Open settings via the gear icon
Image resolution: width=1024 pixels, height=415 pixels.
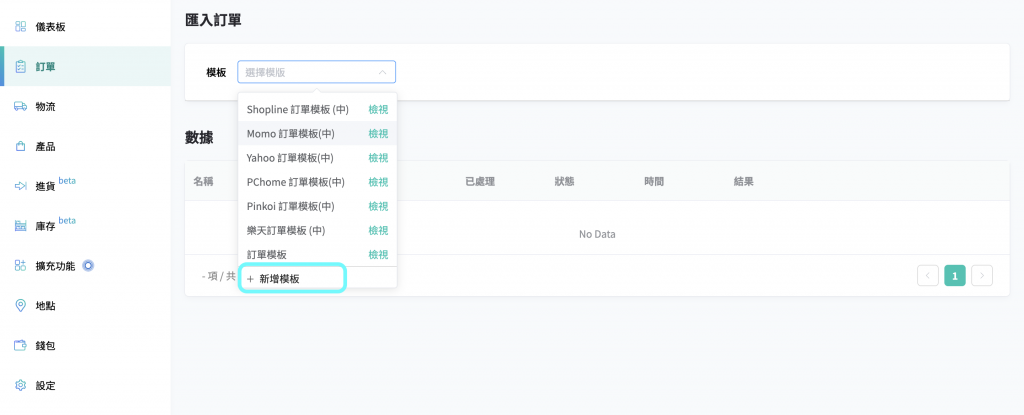pos(20,386)
